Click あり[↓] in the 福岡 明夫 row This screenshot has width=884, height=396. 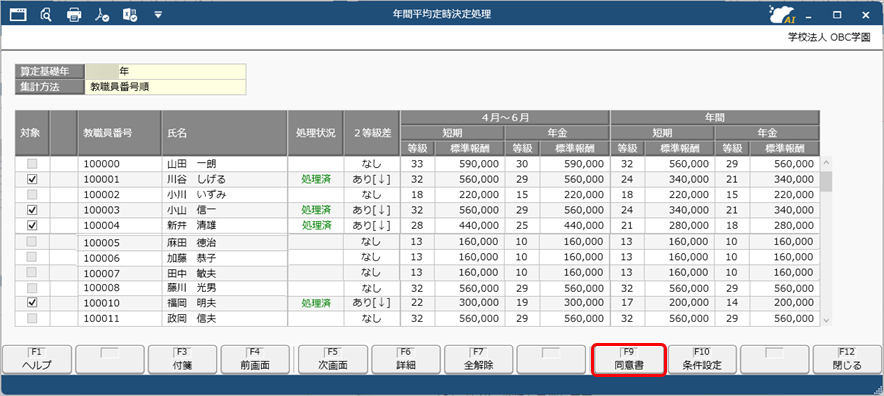[x=372, y=303]
